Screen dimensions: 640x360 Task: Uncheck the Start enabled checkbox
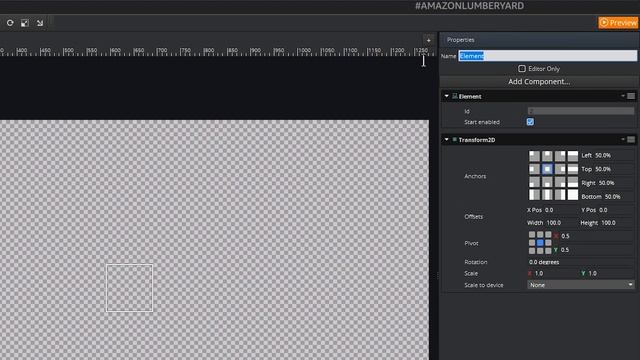530,122
